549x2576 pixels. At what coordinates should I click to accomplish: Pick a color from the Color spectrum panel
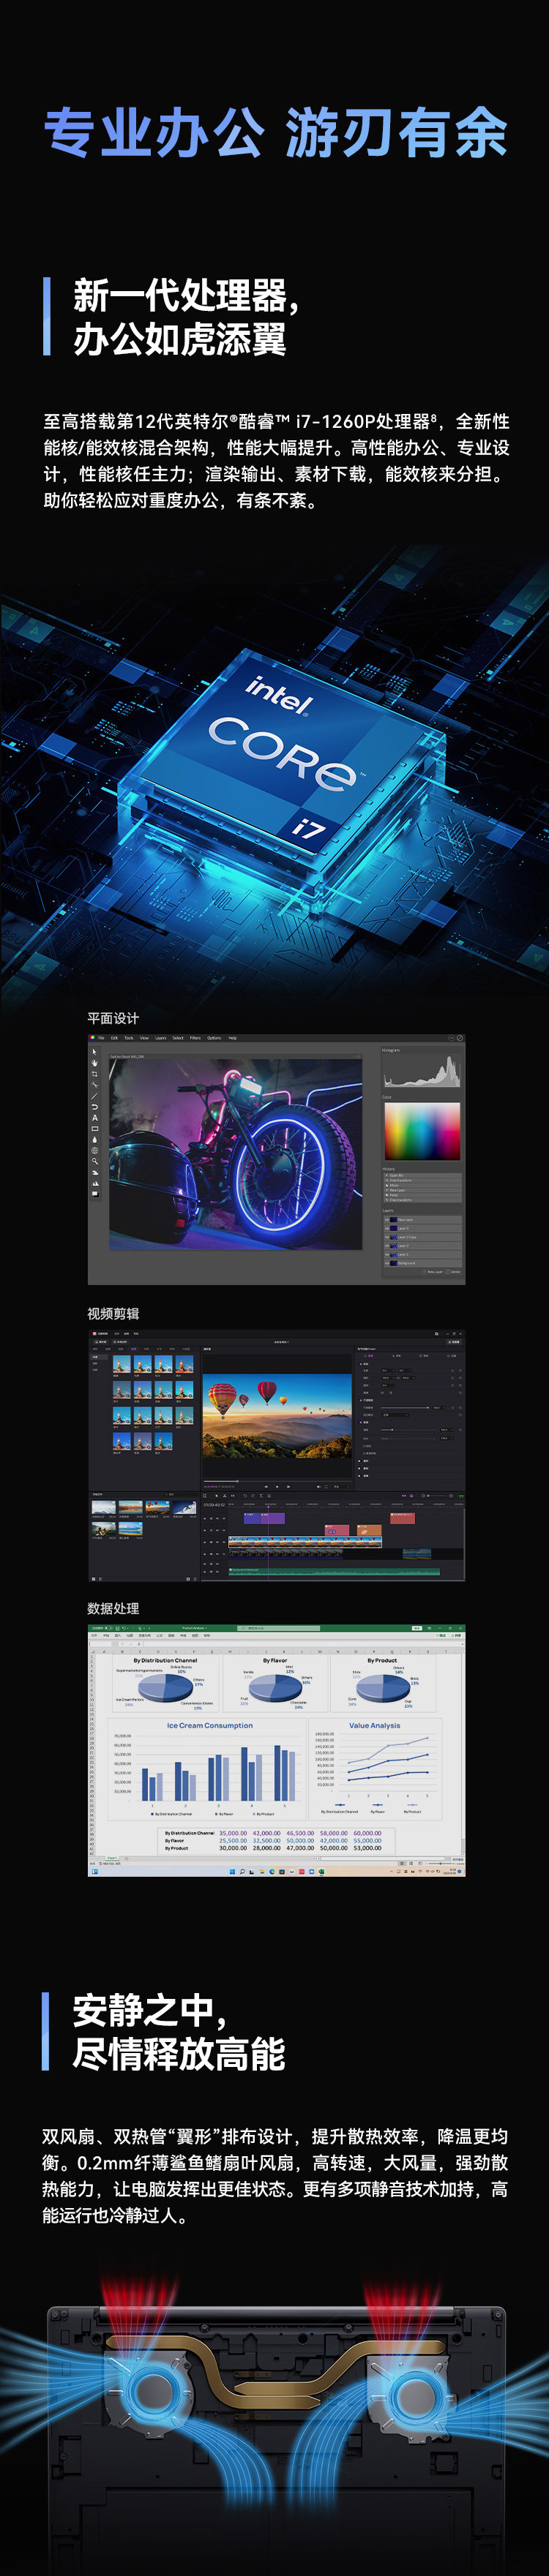pyautogui.click(x=422, y=1131)
